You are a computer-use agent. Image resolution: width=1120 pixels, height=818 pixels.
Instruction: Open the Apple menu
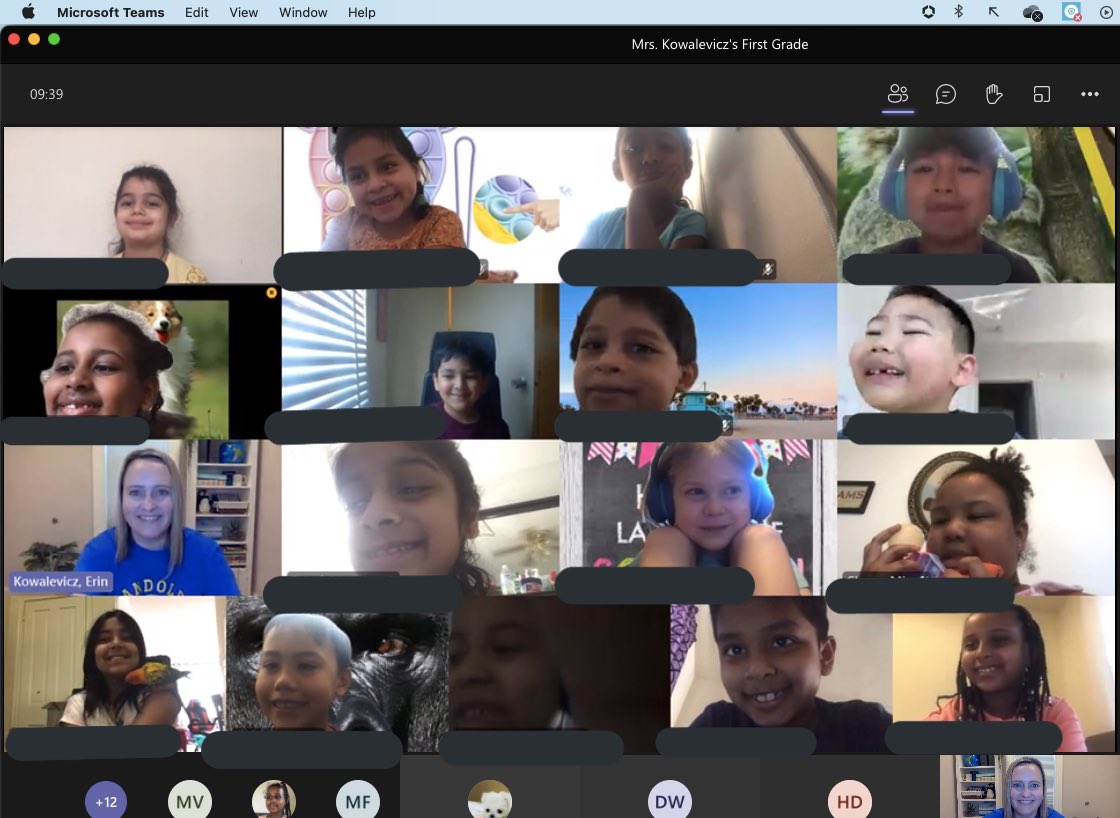point(29,12)
